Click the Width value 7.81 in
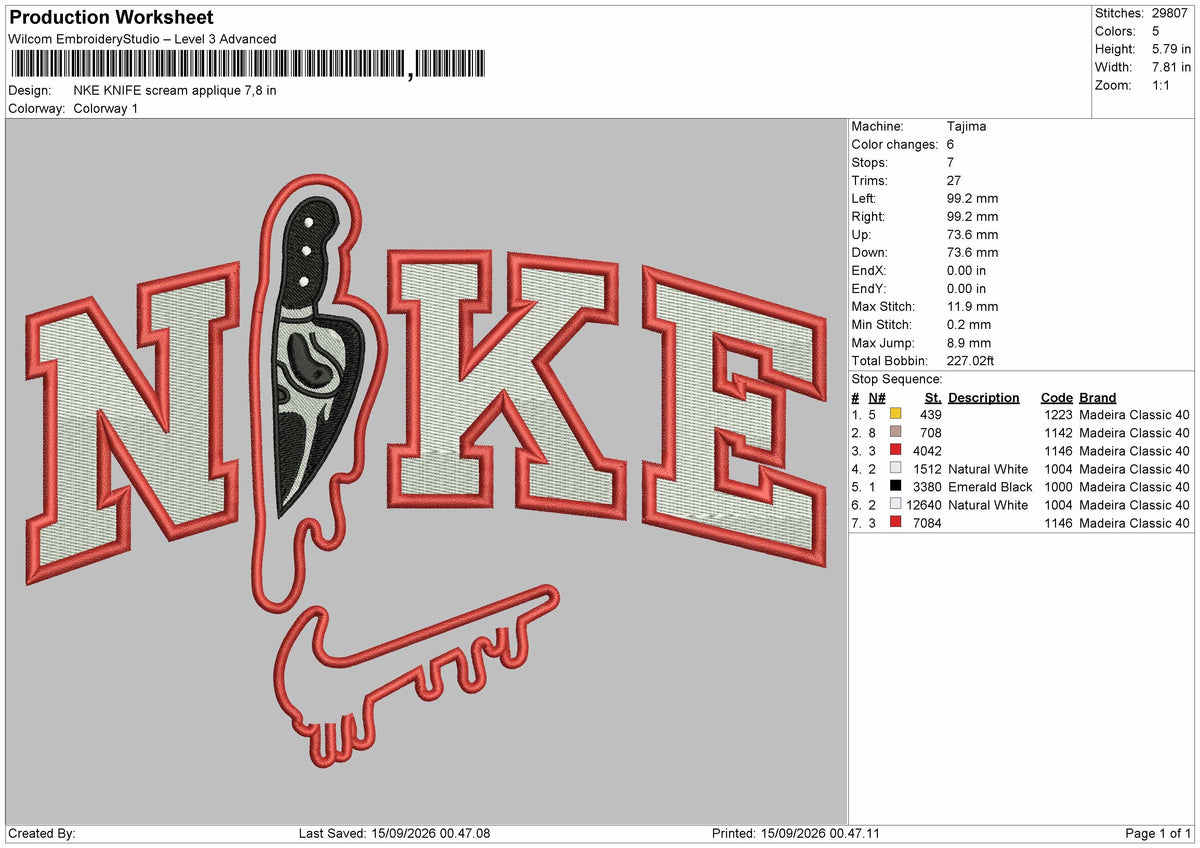1200x848 pixels. coord(1170,67)
